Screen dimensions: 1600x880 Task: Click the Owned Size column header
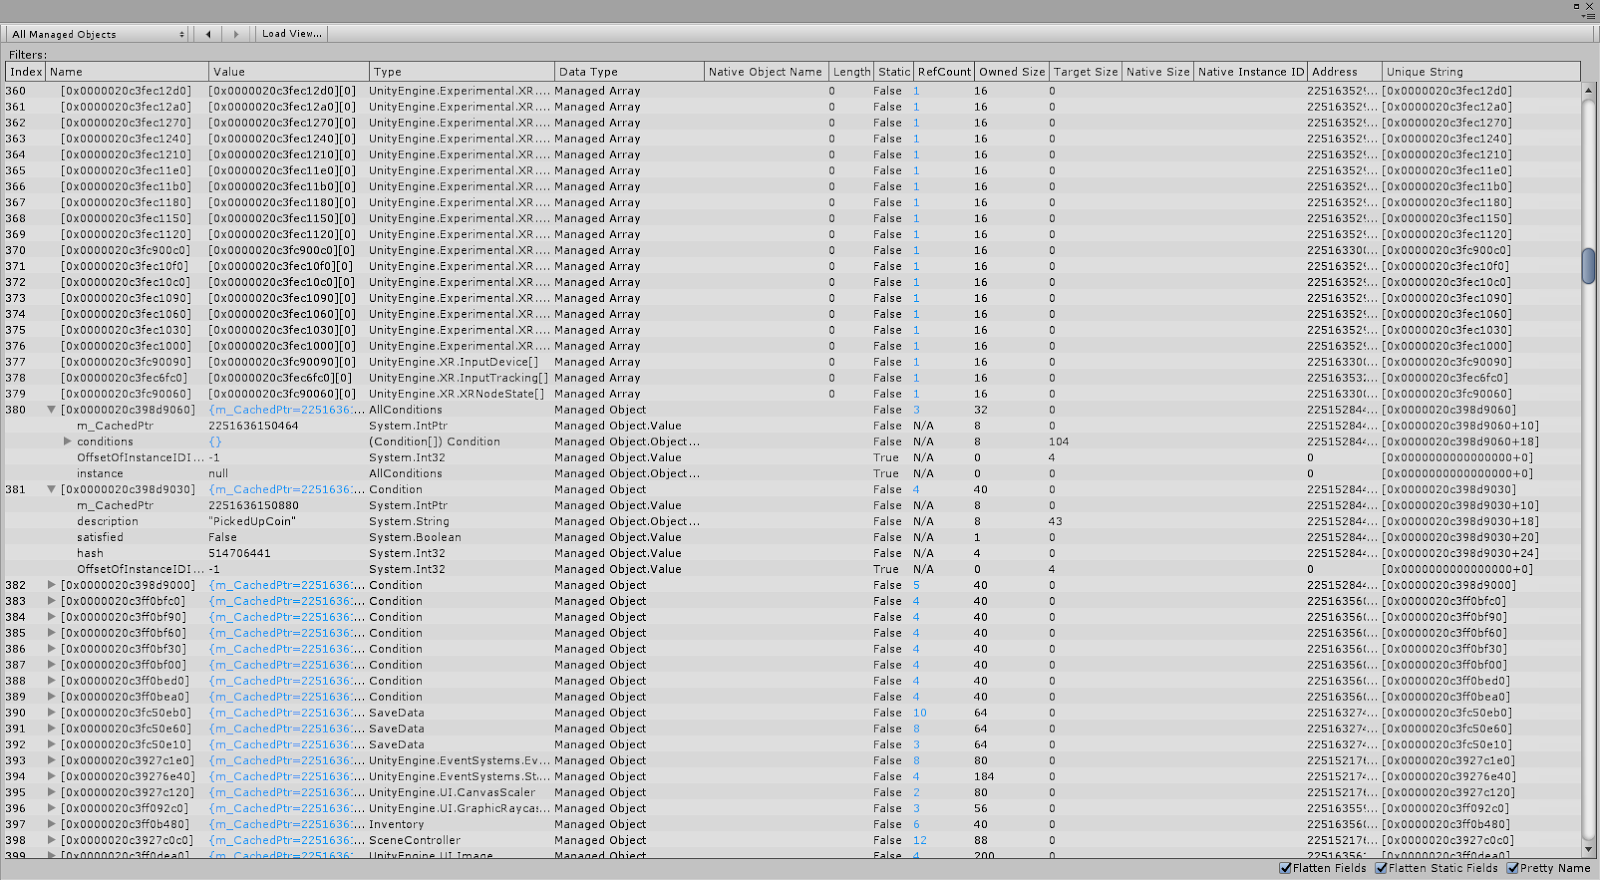1012,72
